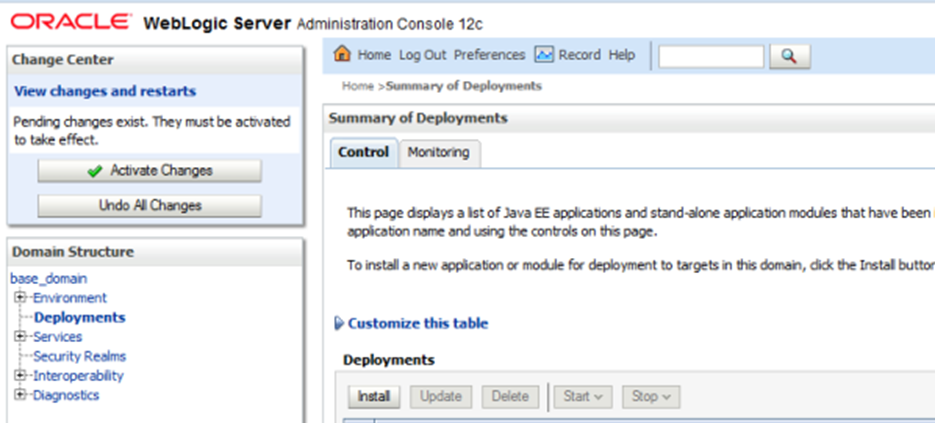Click the Record toolbar link
Image resolution: width=935 pixels, height=423 pixels.
579,55
